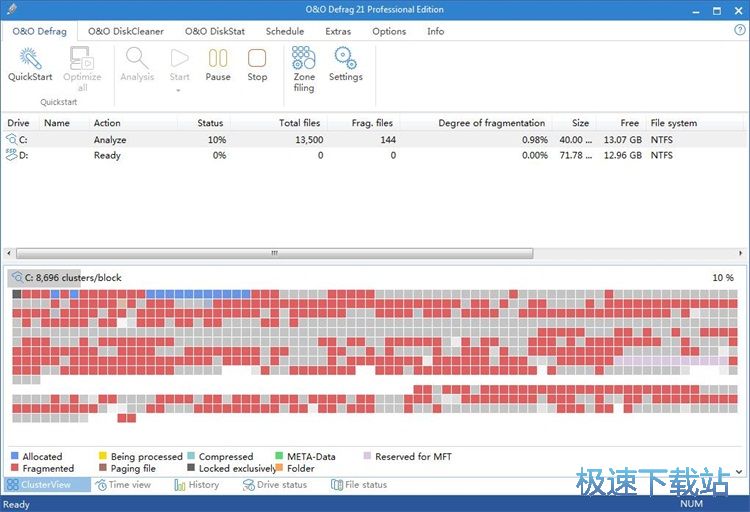Select the Analyze action of drive C:

coord(110,140)
